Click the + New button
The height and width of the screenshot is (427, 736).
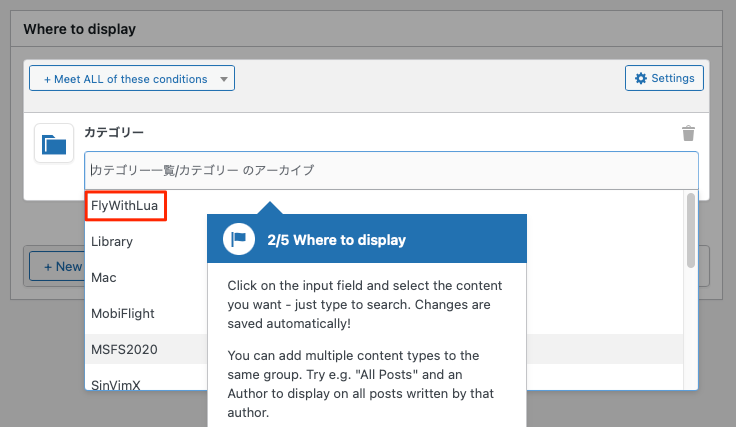click(x=56, y=267)
